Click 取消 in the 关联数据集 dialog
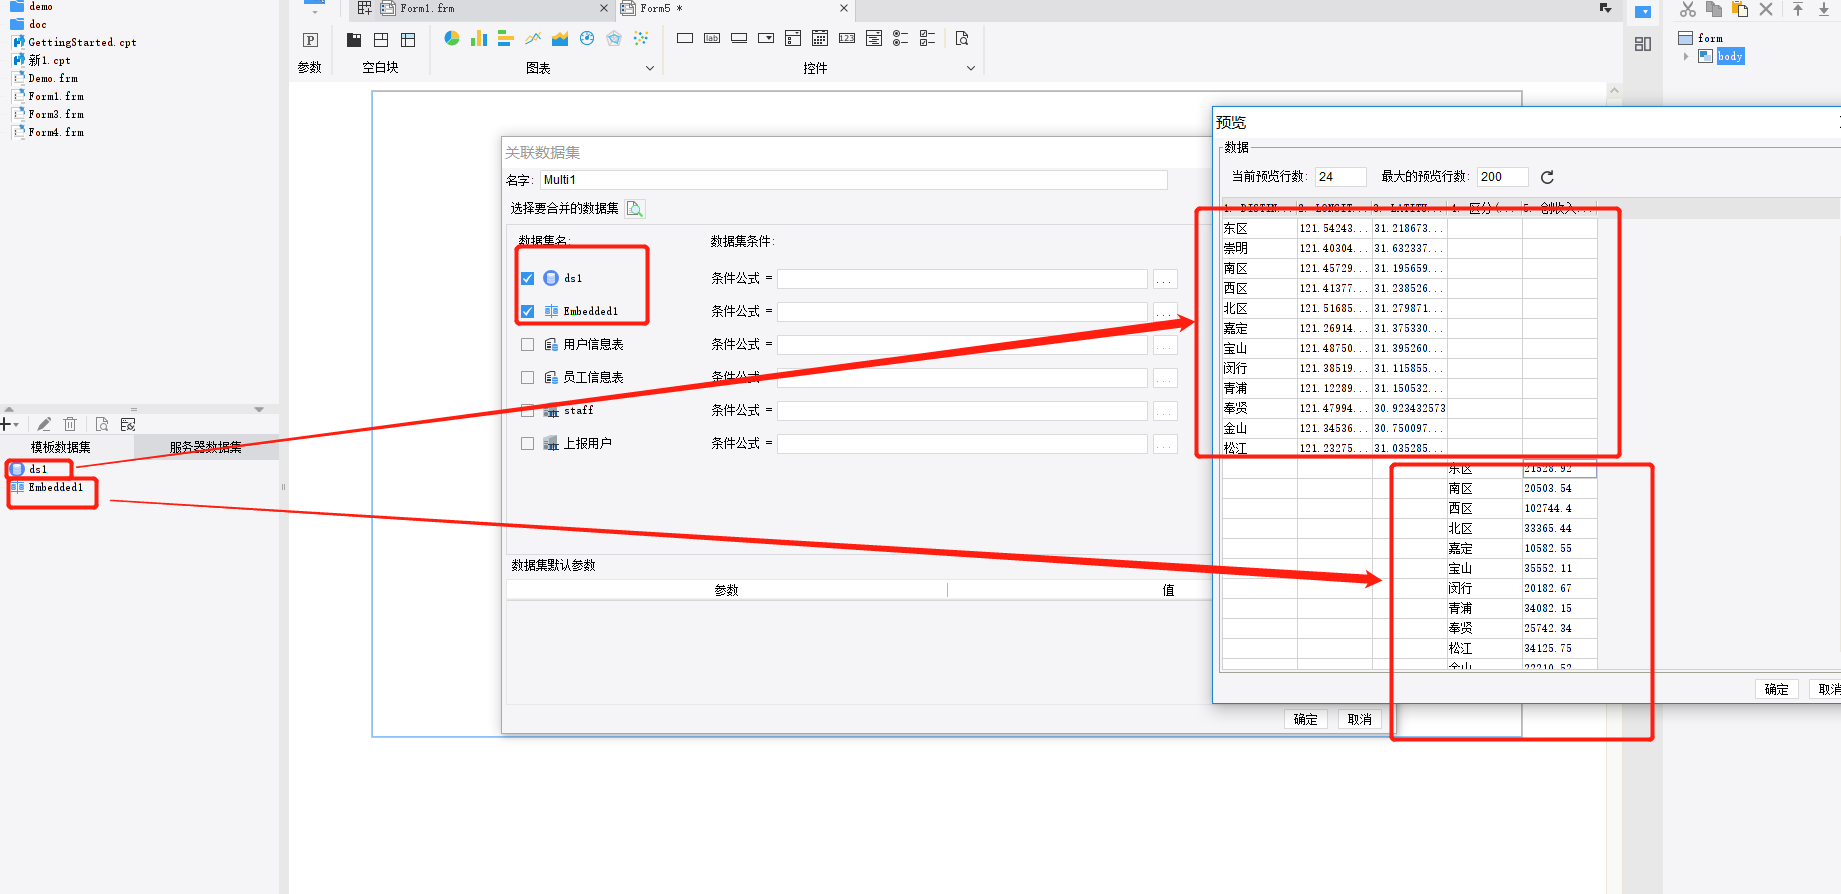 tap(1359, 719)
